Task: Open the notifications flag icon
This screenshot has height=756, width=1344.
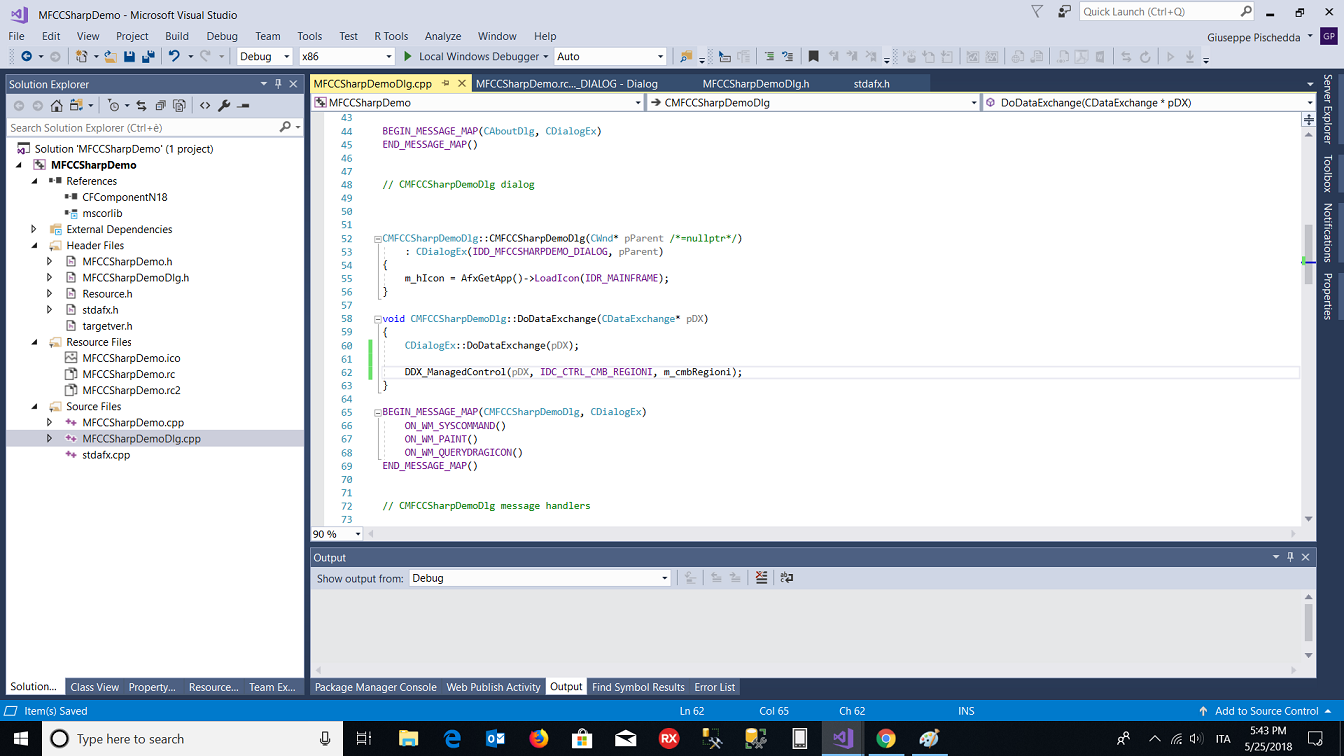Action: [1036, 12]
